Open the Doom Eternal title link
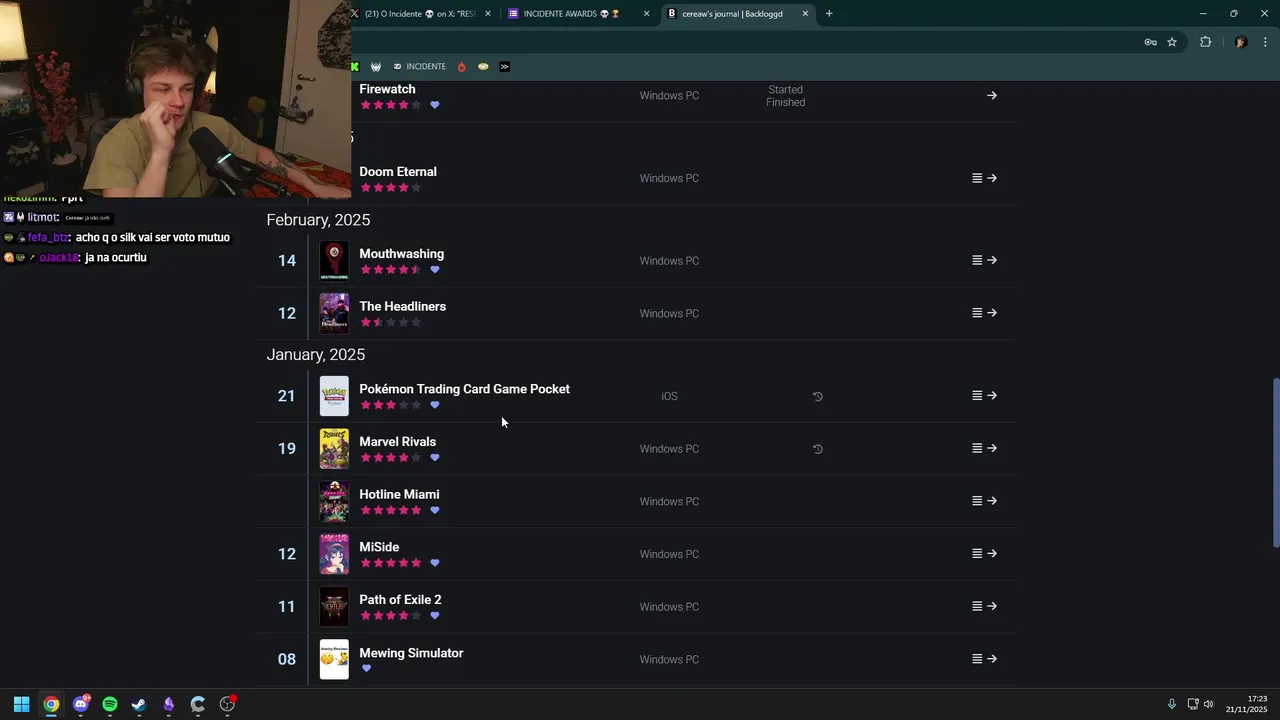Screen dimensions: 1280x720 398,172
